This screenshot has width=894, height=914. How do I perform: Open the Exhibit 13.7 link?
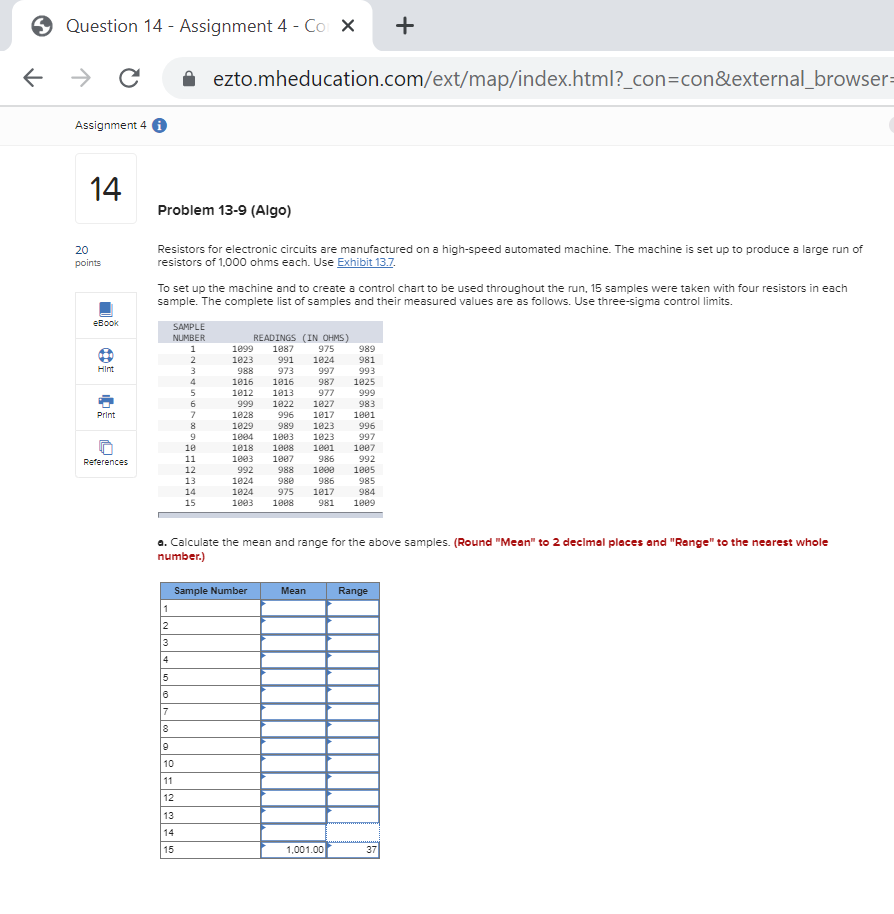(x=365, y=262)
